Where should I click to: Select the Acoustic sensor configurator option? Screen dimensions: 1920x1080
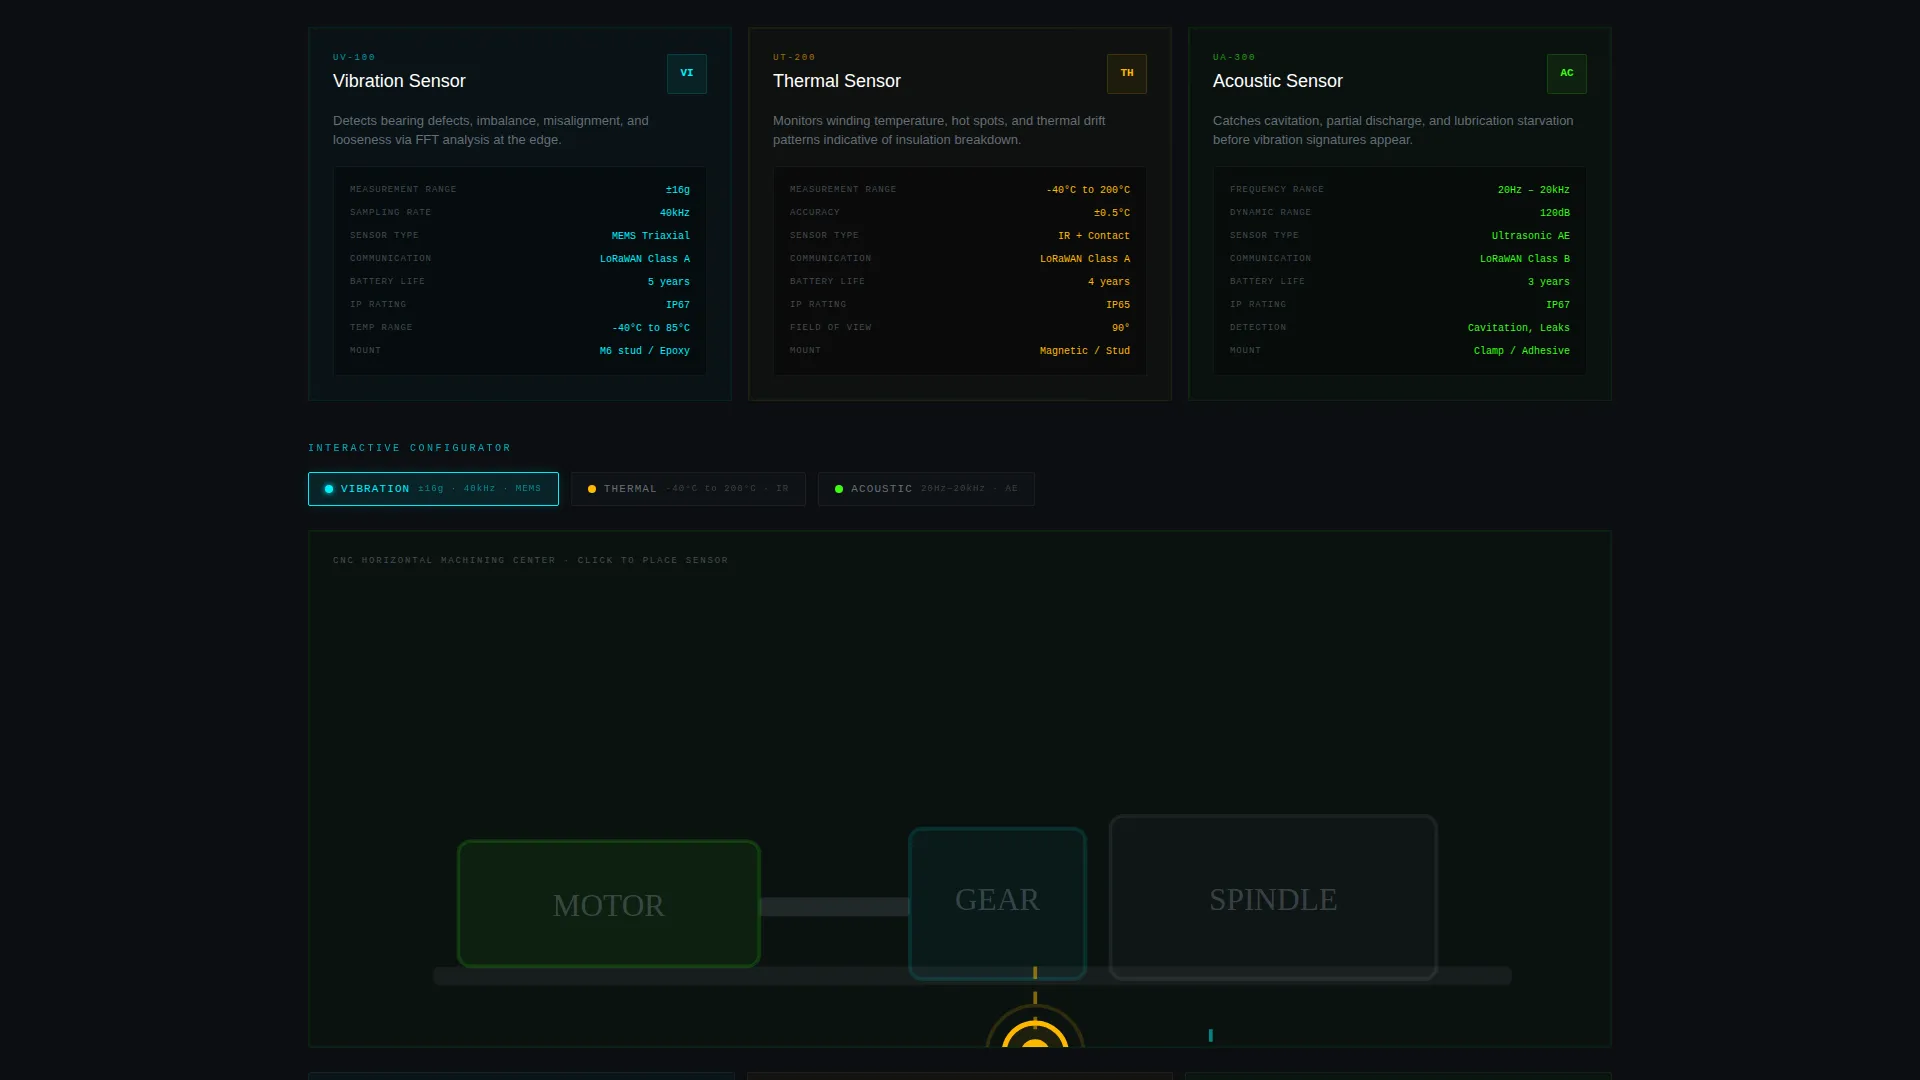click(x=926, y=489)
